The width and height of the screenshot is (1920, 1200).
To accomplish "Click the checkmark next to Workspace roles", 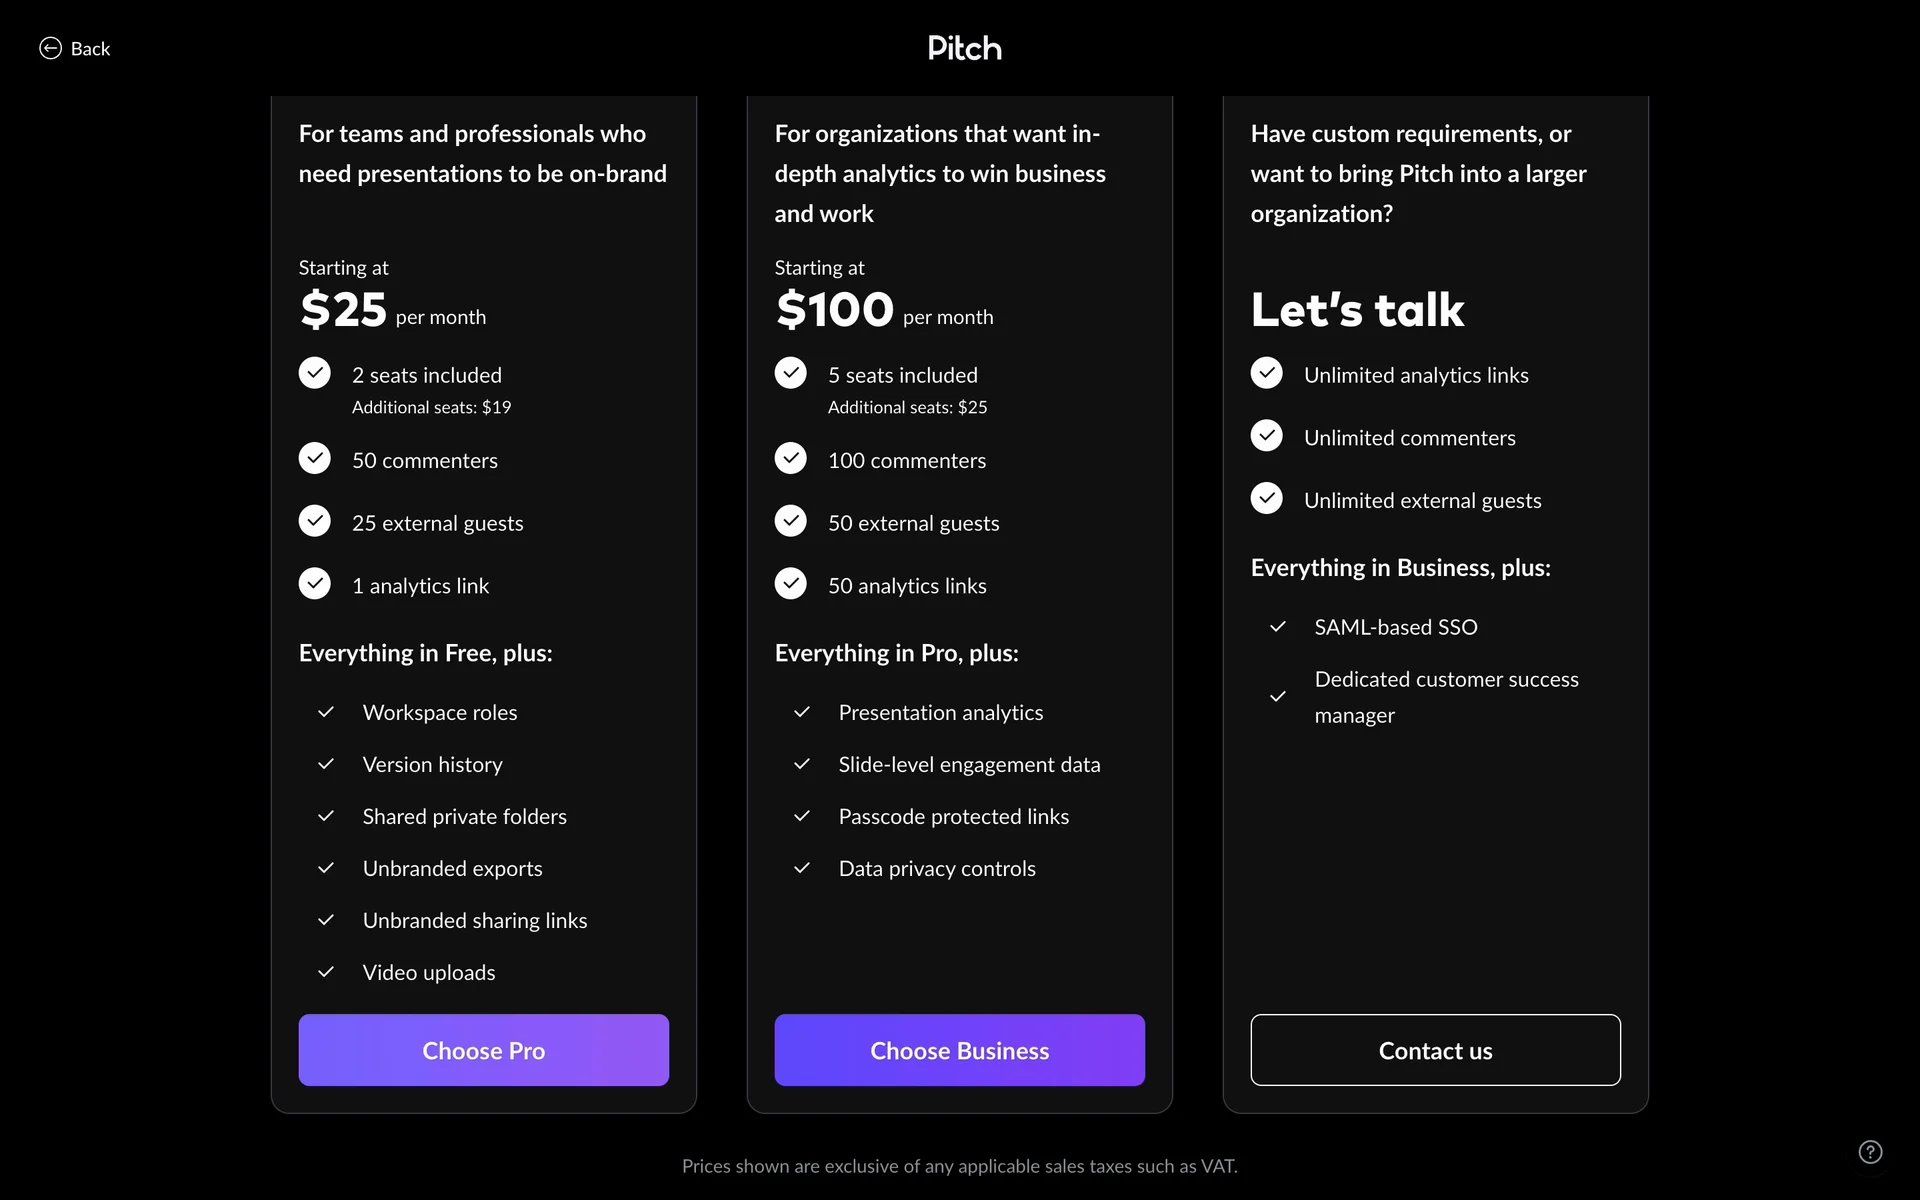I will point(326,712).
